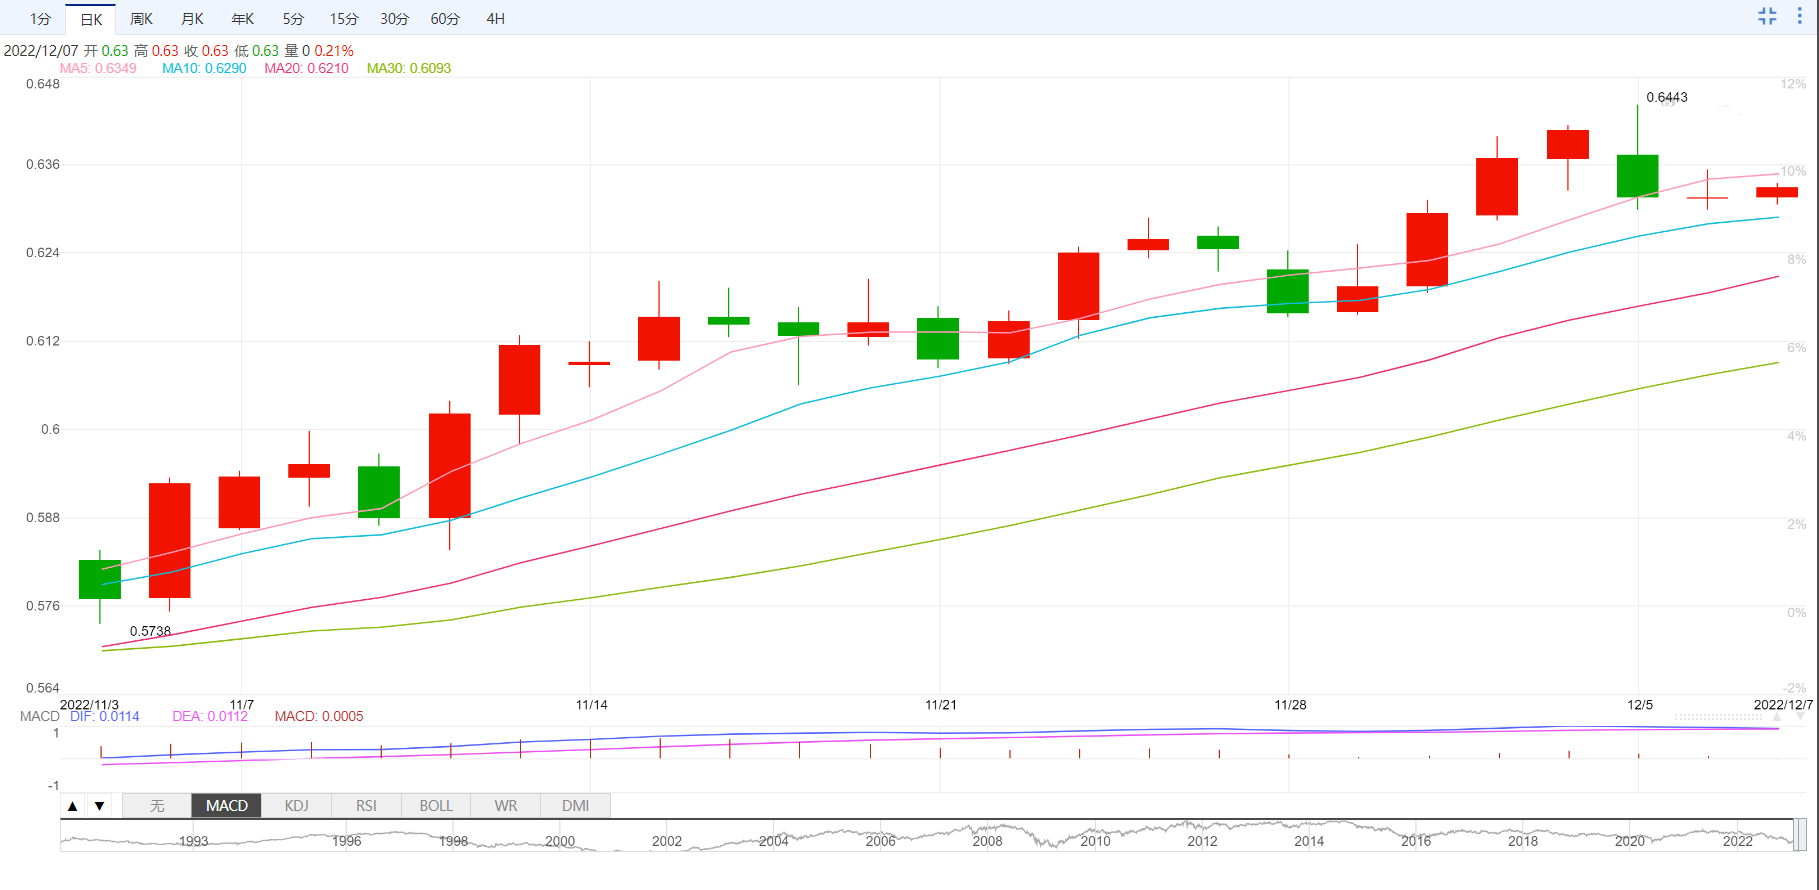The width and height of the screenshot is (1819, 890).
Task: Click the 12/5 date axis label
Action: coord(1639,705)
